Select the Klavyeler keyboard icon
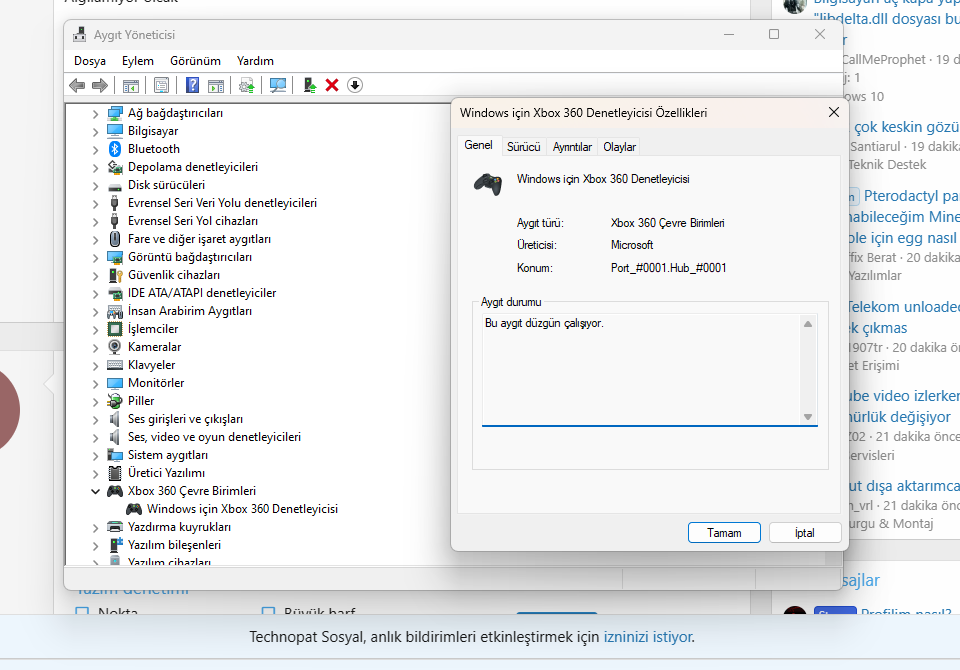The height and width of the screenshot is (670, 960). point(114,365)
